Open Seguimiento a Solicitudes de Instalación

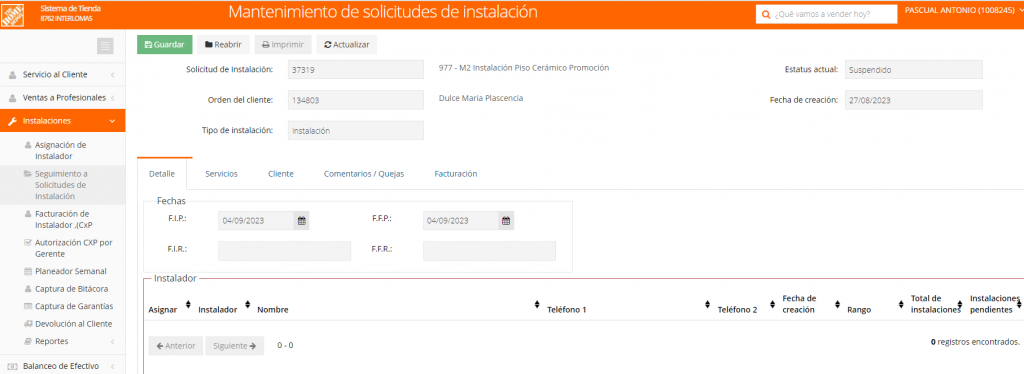(x=62, y=185)
